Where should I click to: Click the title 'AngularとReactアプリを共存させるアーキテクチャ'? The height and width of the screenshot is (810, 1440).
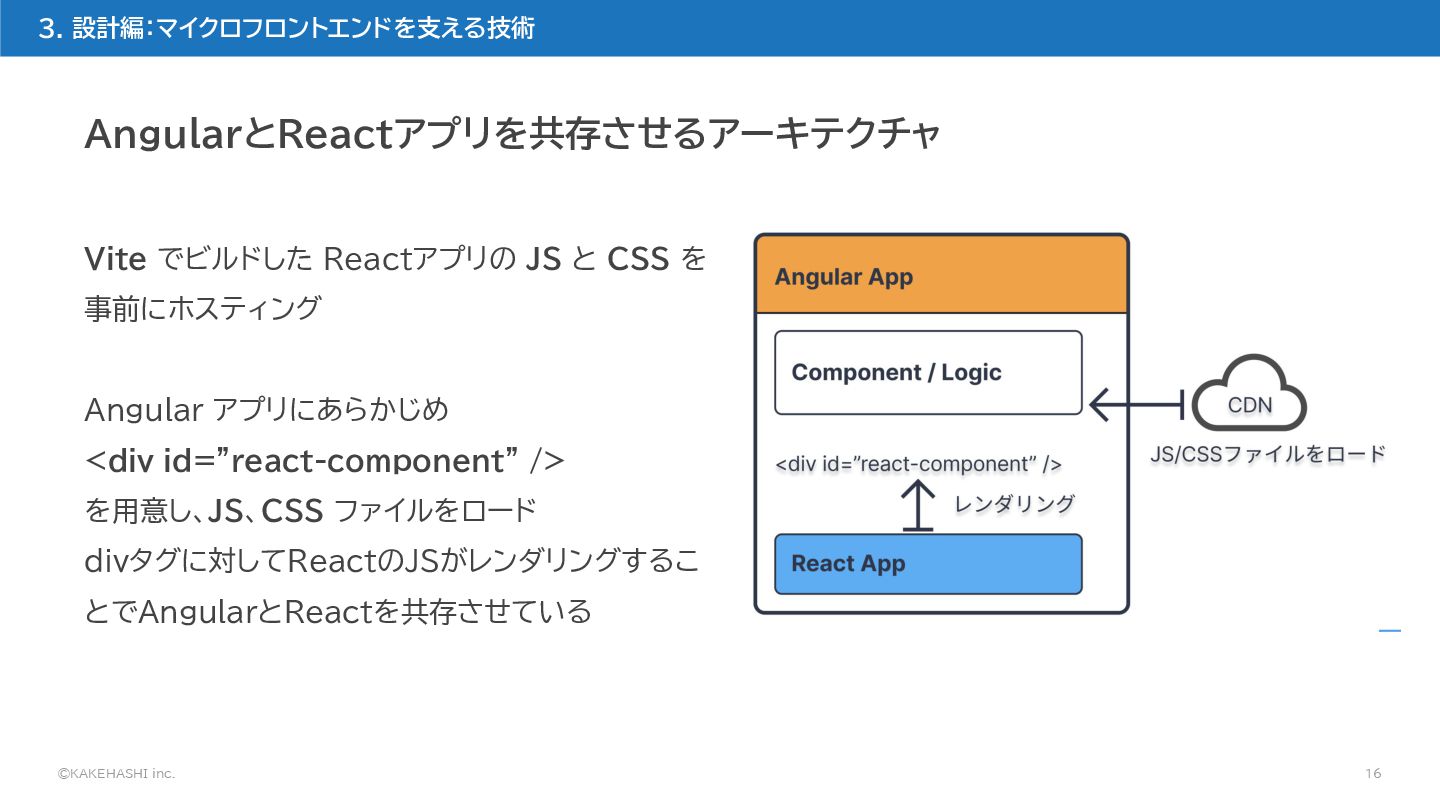coord(513,134)
